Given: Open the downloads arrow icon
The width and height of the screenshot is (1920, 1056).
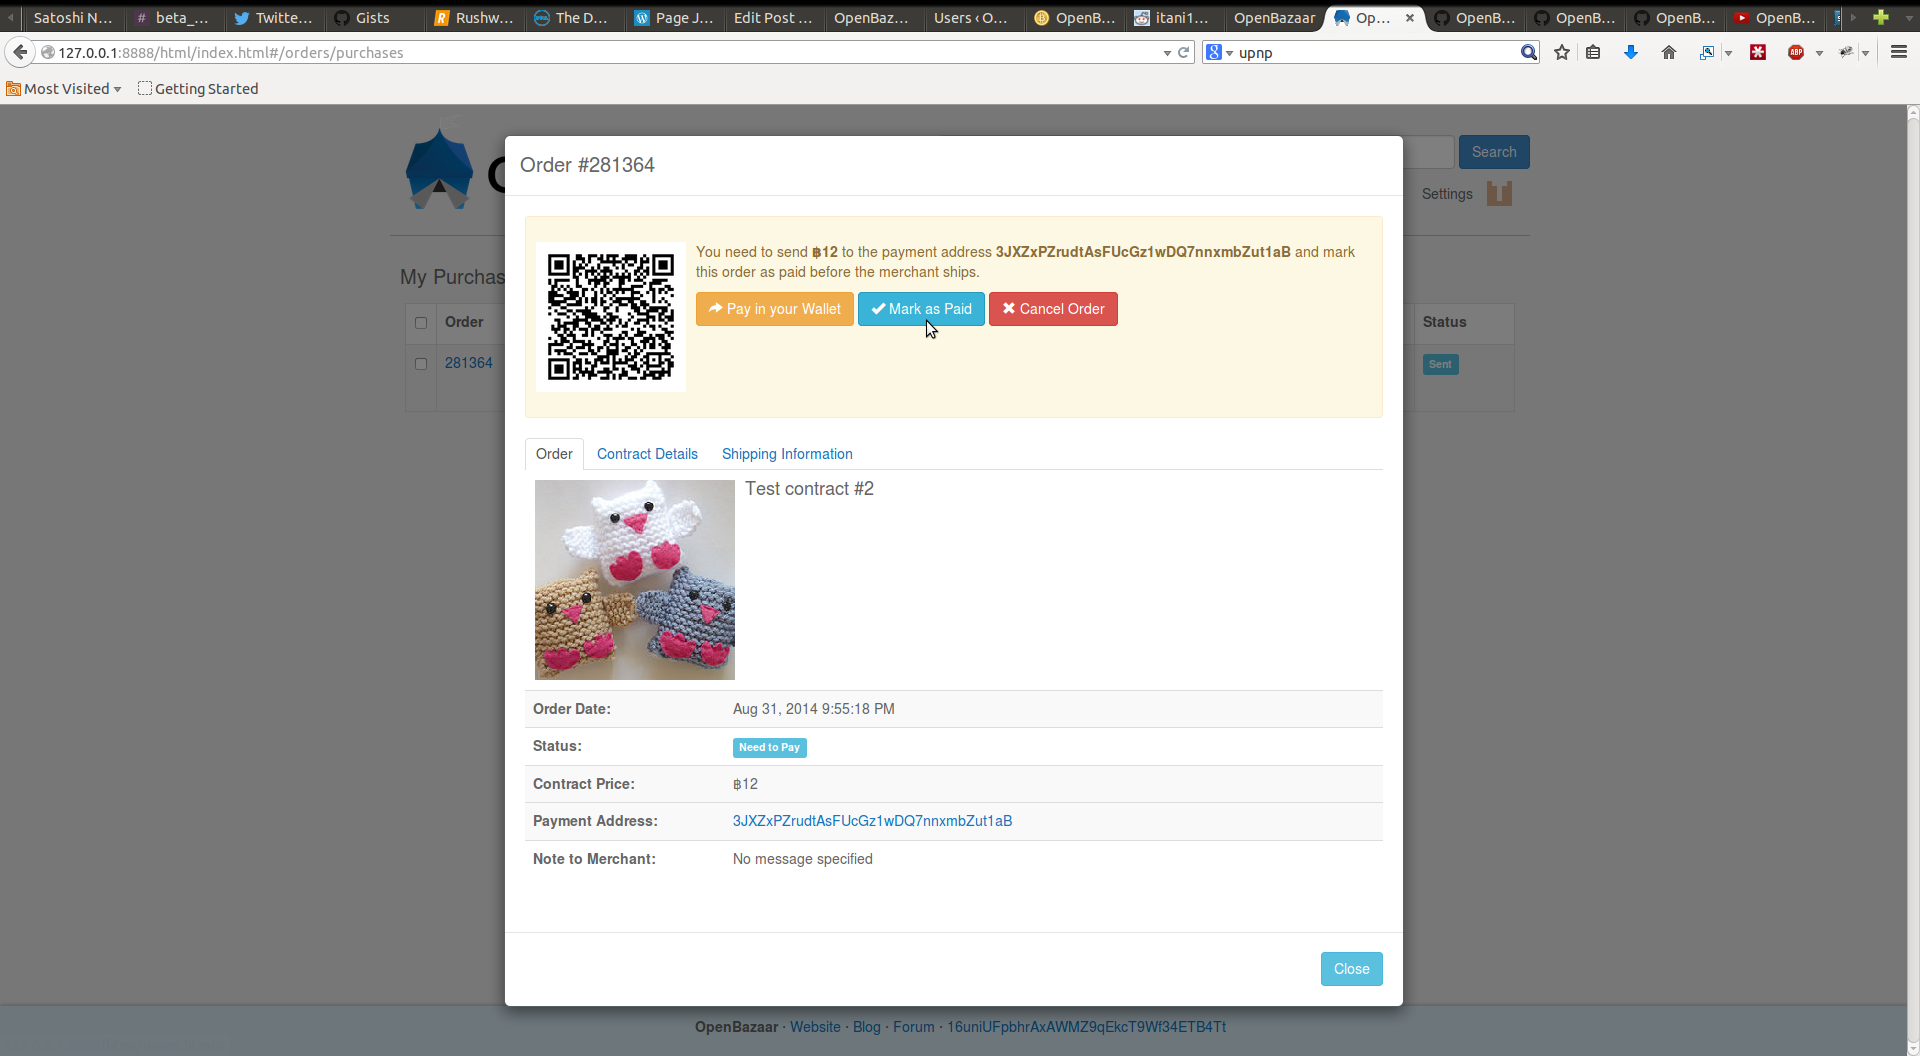Looking at the screenshot, I should coord(1631,52).
